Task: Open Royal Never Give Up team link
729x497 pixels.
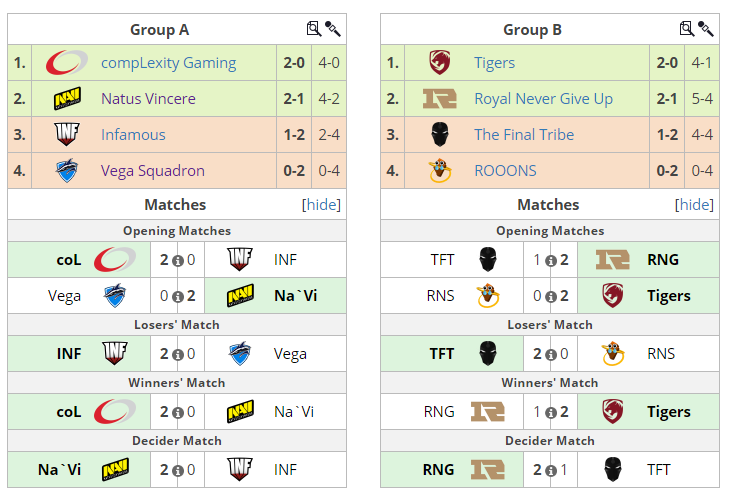Action: [543, 99]
